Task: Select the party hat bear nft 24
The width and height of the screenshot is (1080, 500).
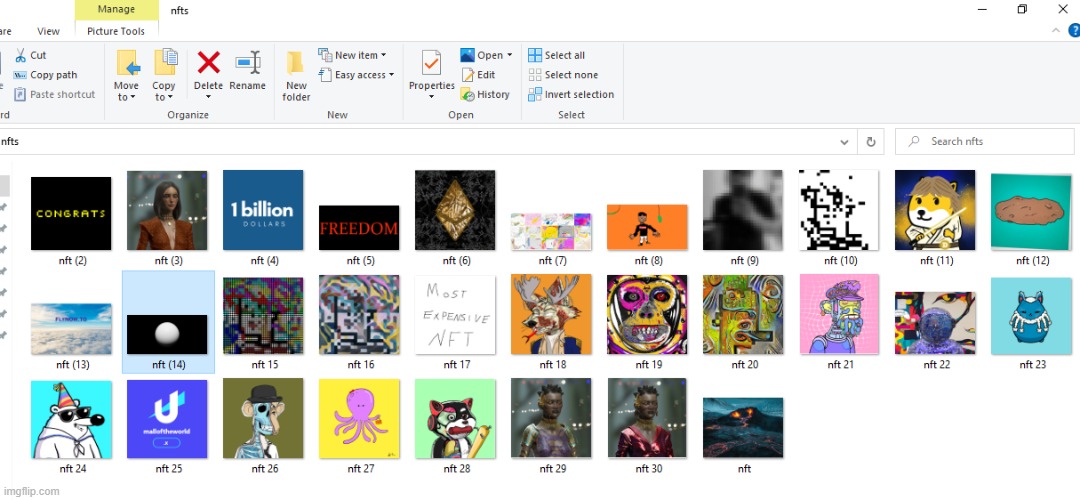Action: point(71,419)
